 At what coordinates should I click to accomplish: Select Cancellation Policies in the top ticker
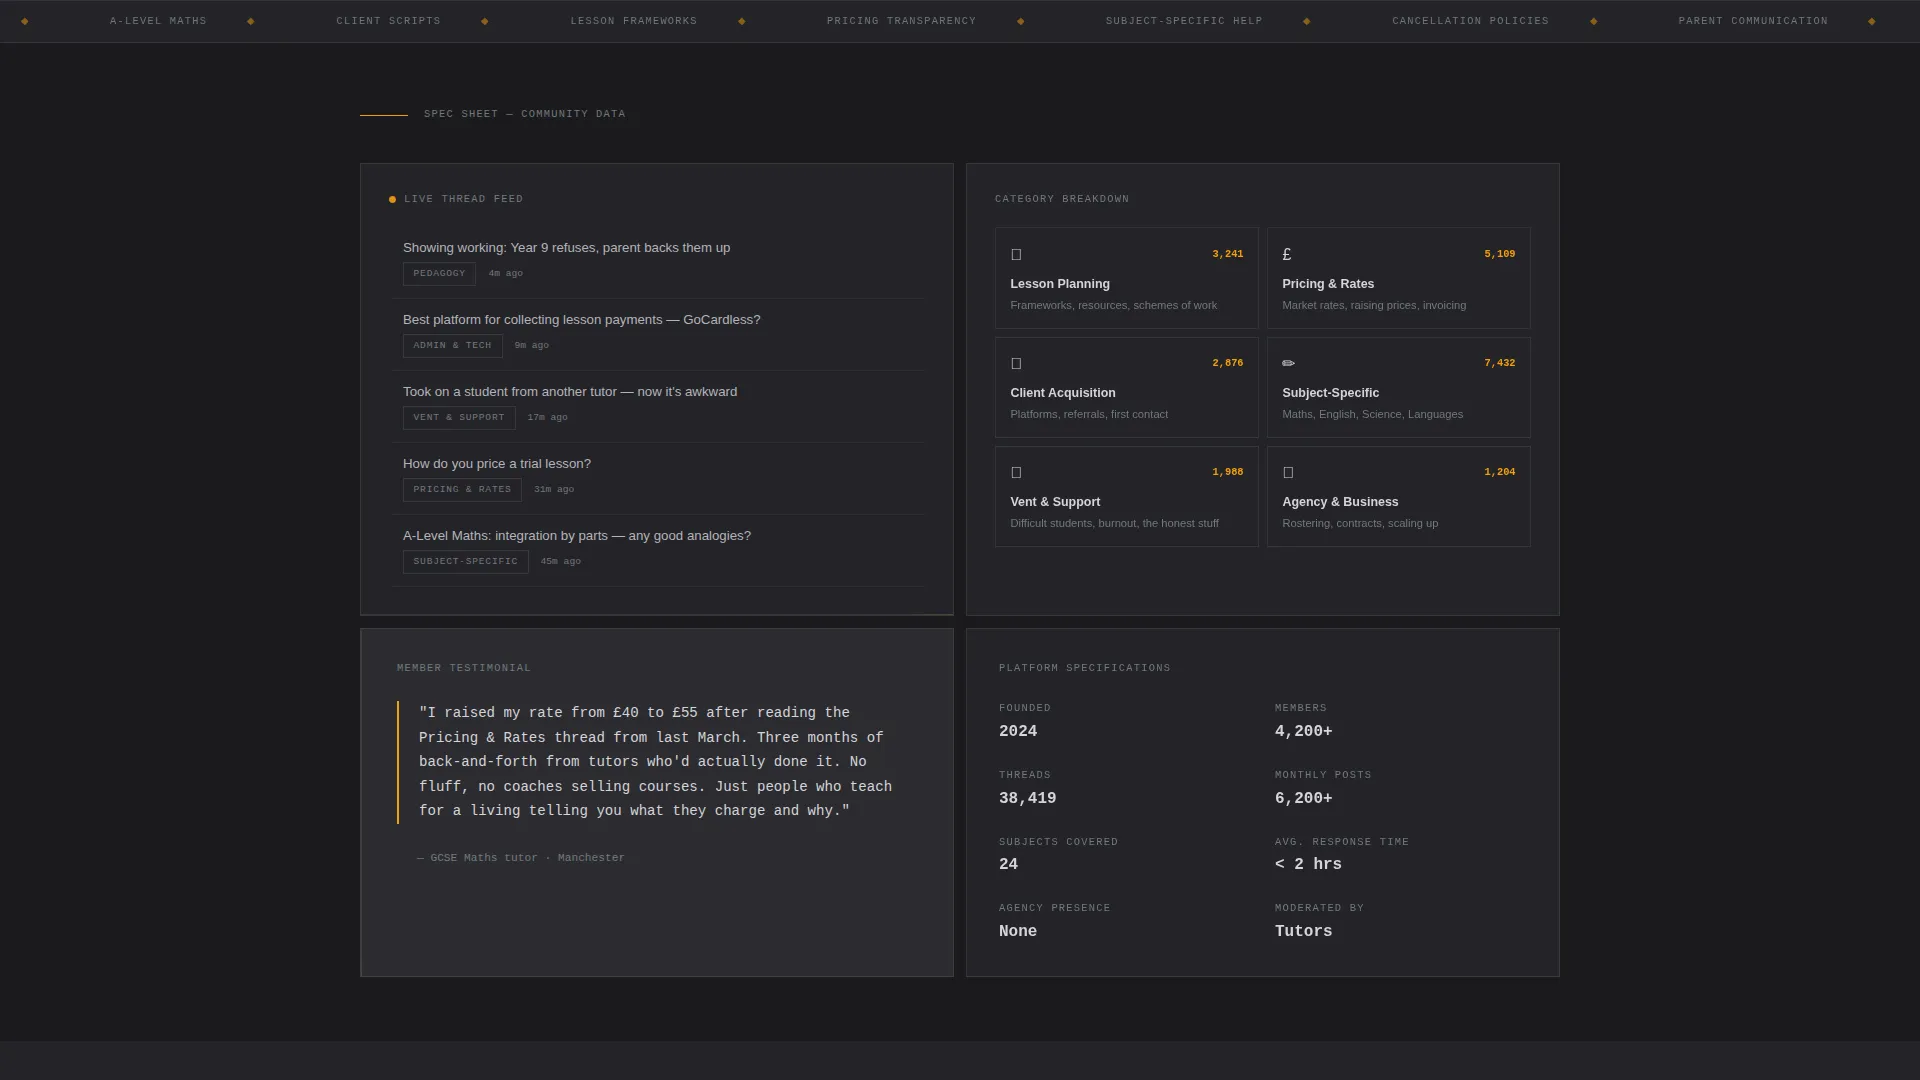(1470, 21)
